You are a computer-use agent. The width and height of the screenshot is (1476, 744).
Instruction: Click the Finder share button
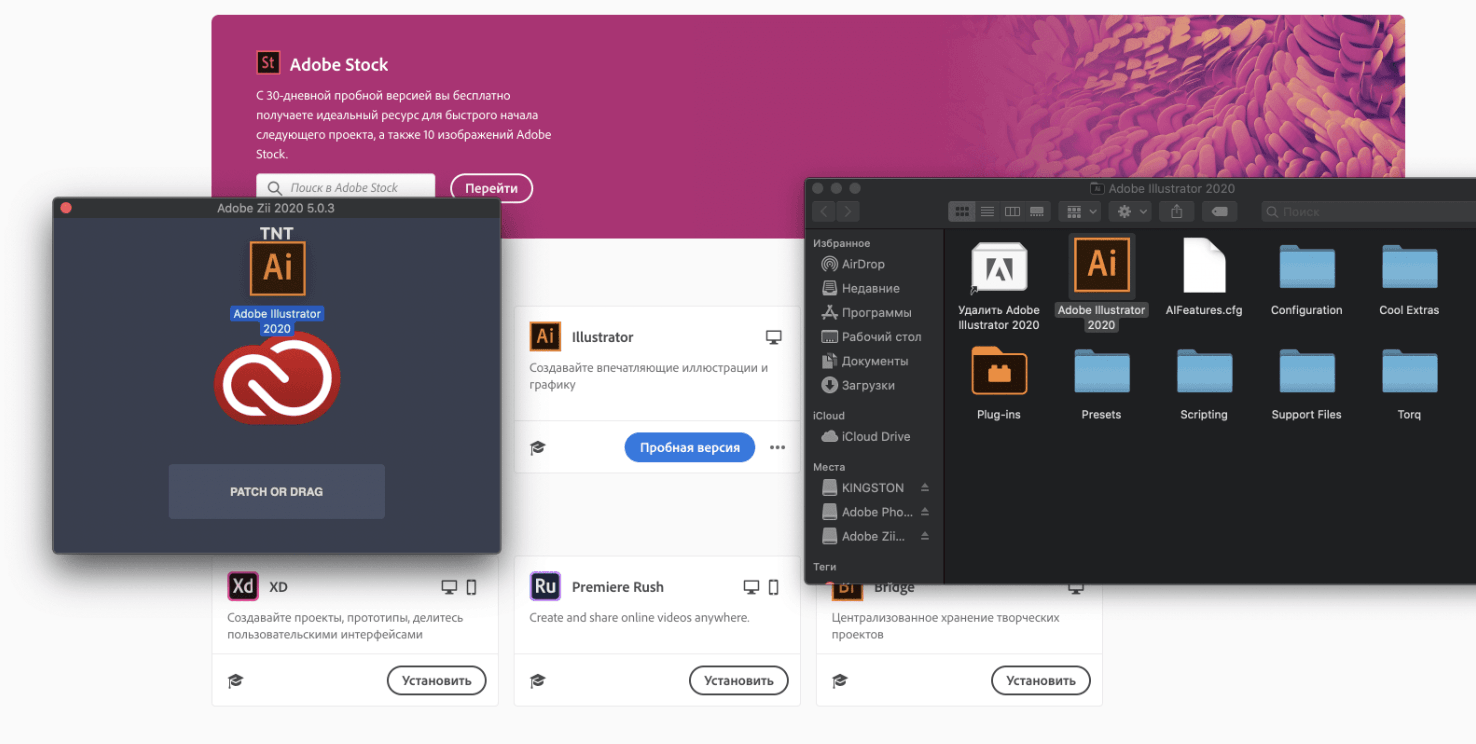coord(1177,212)
